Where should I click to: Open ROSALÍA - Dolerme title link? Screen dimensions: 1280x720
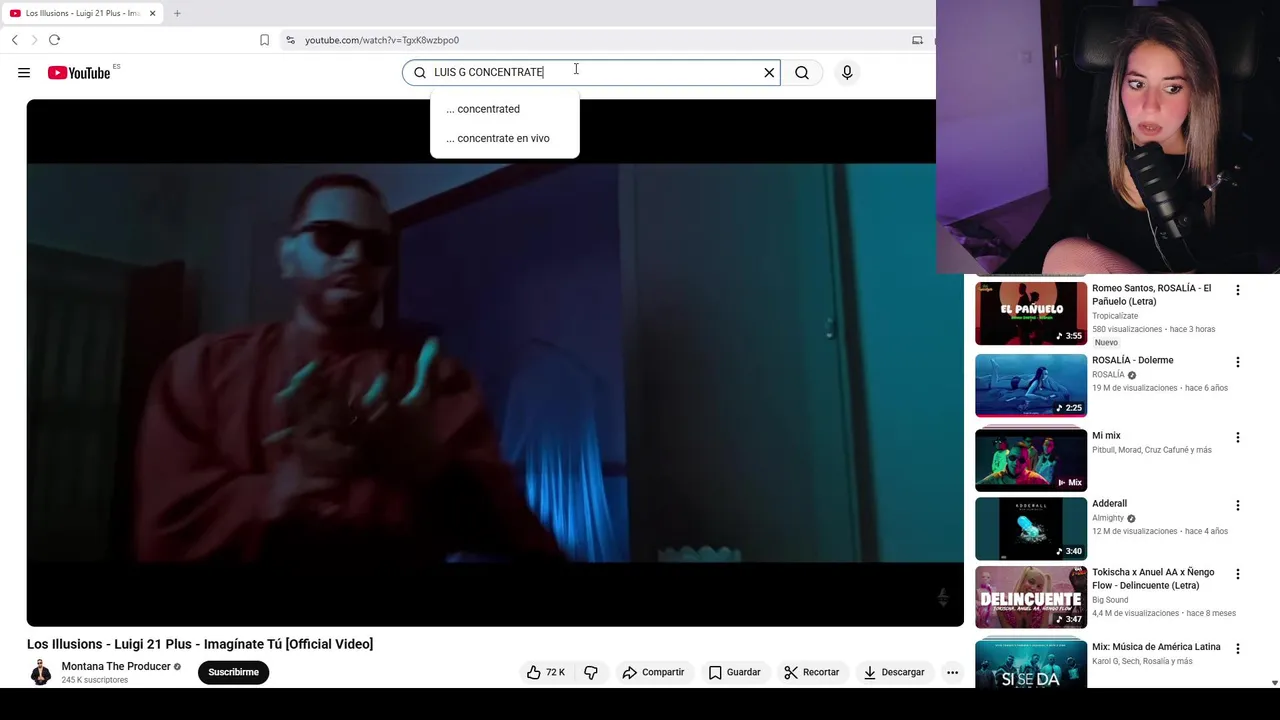1133,360
